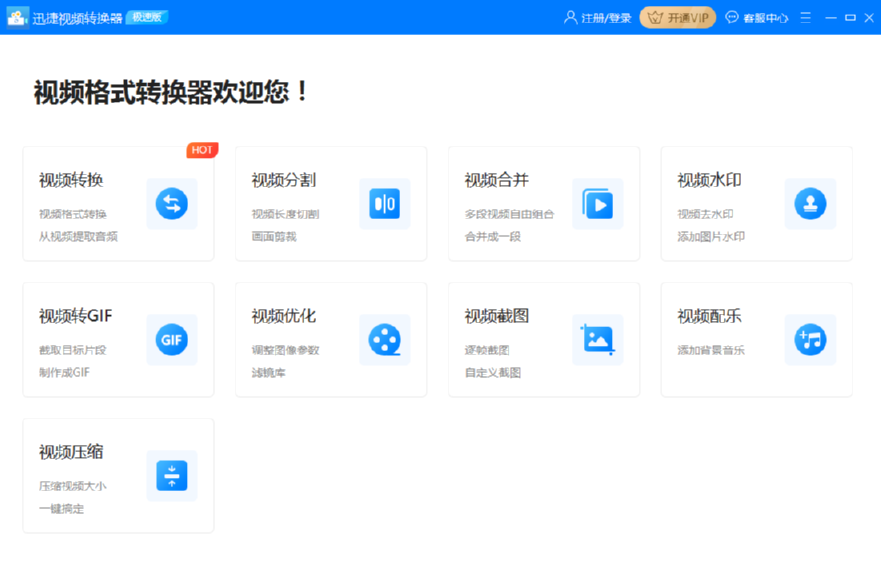The width and height of the screenshot is (881, 572).
Task: Select the 视频合并 card title
Action: 497,180
